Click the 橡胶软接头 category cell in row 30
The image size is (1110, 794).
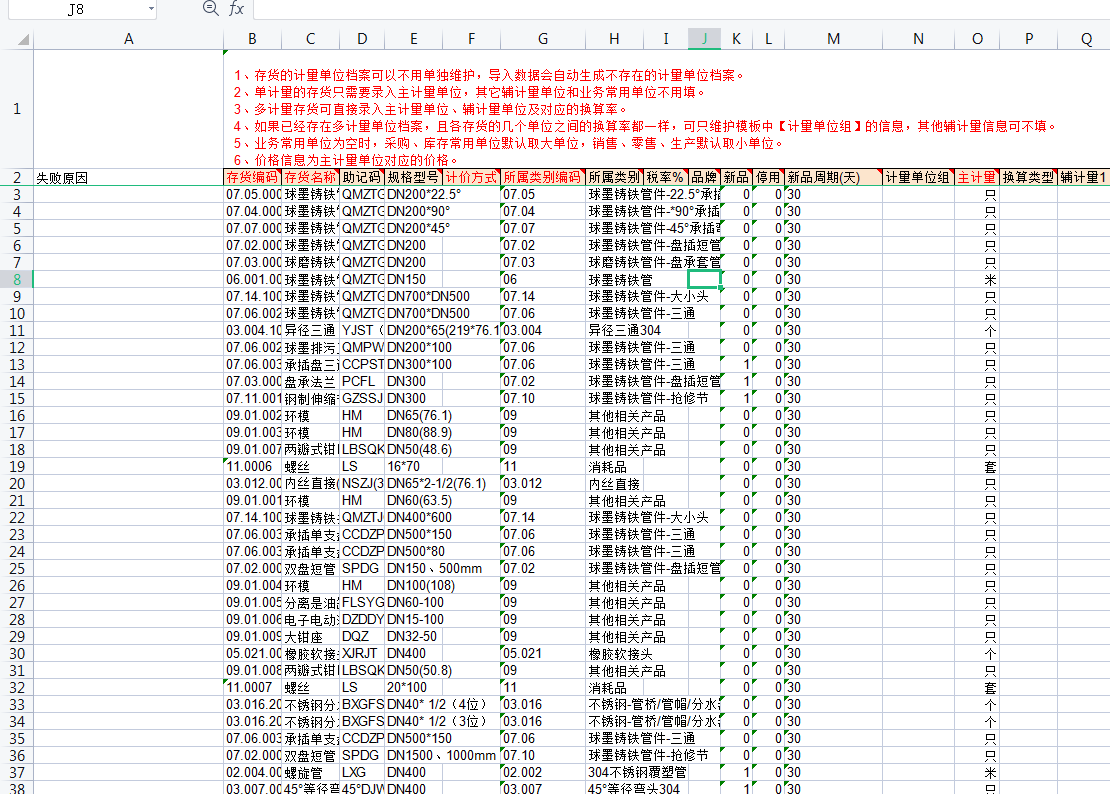click(614, 654)
